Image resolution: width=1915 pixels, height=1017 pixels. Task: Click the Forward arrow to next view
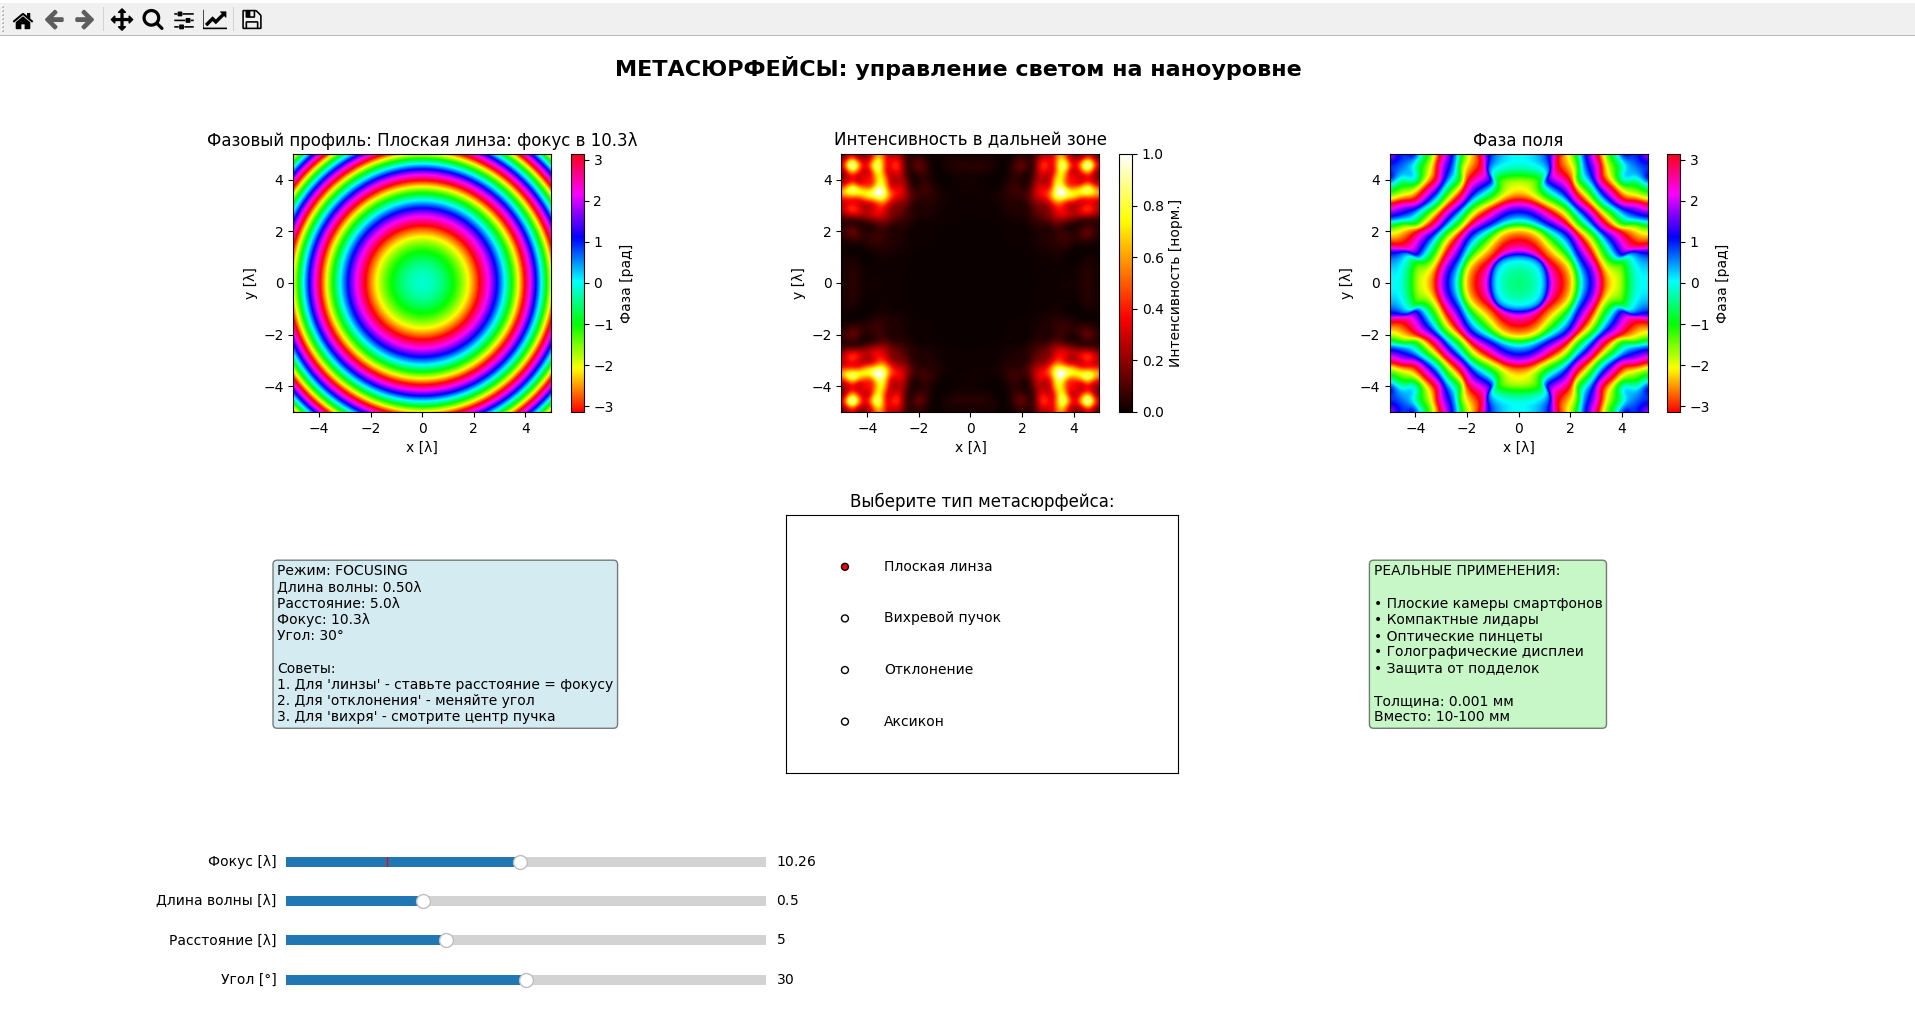(85, 20)
